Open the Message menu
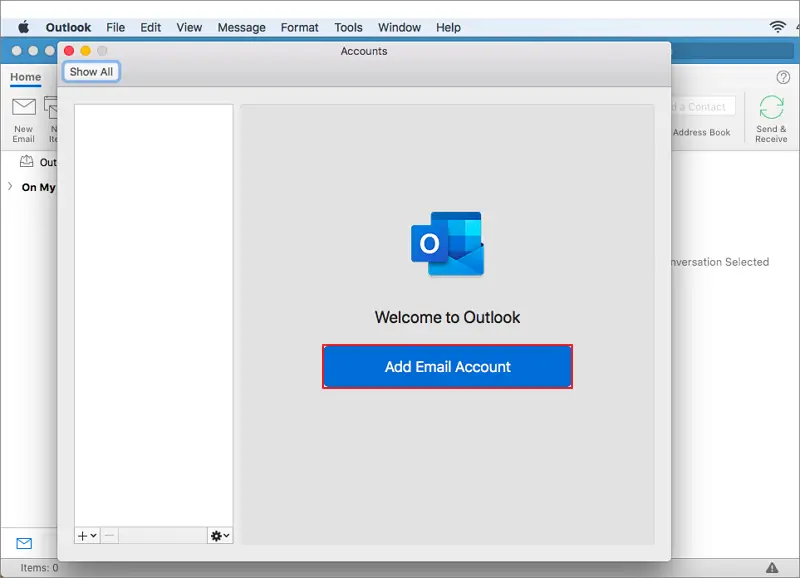 241,27
